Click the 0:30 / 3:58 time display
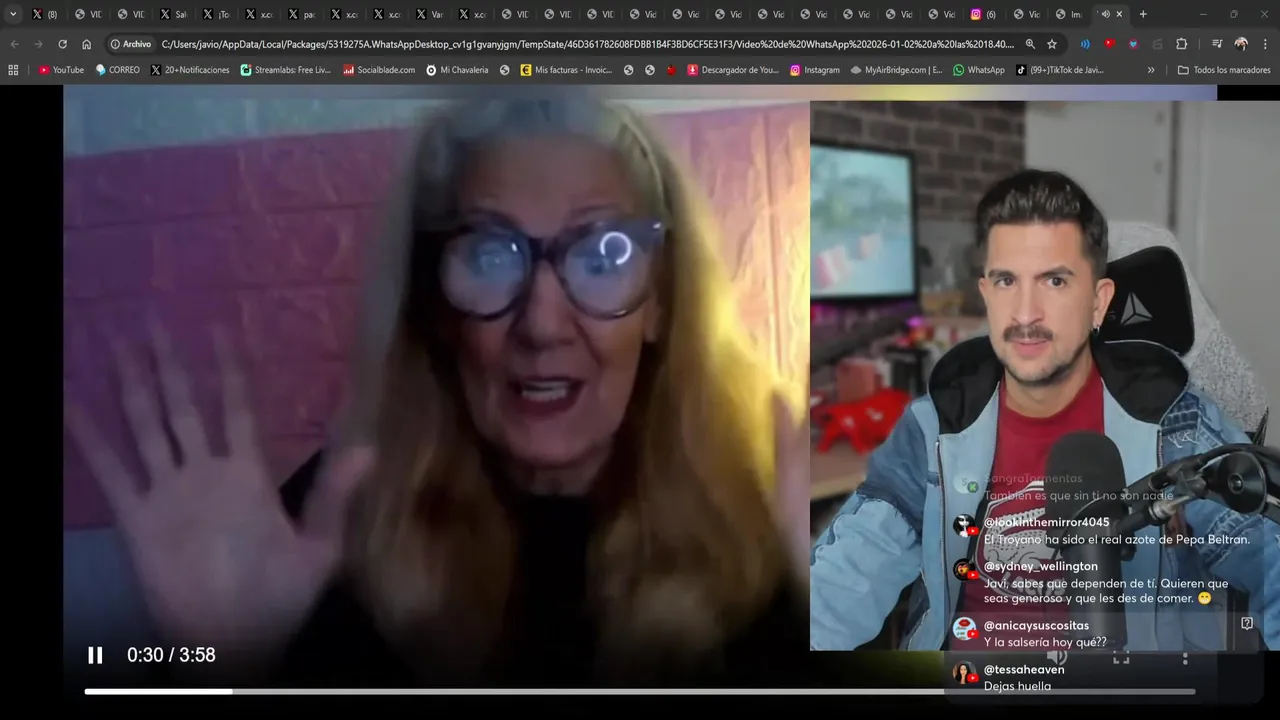 pos(171,655)
